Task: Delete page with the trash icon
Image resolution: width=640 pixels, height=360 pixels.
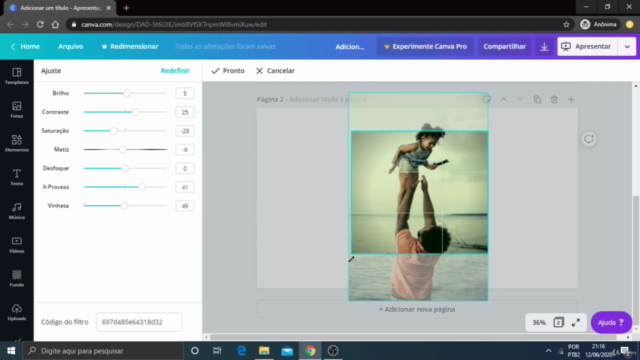Action: (554, 99)
